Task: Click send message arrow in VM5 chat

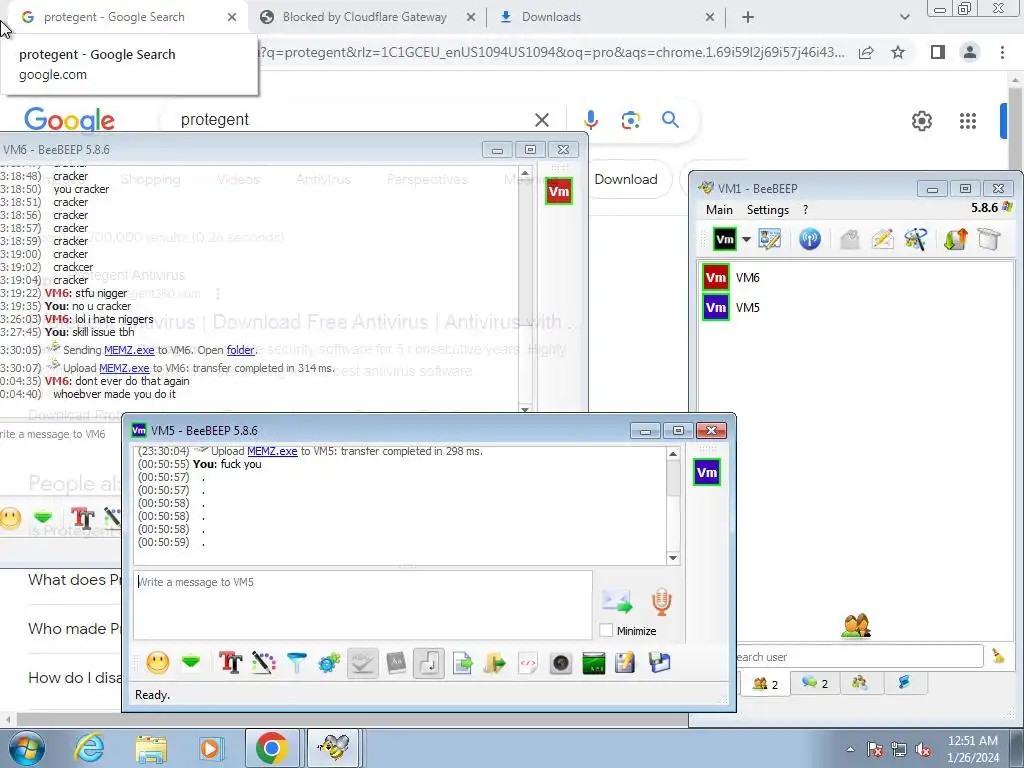Action: [617, 601]
